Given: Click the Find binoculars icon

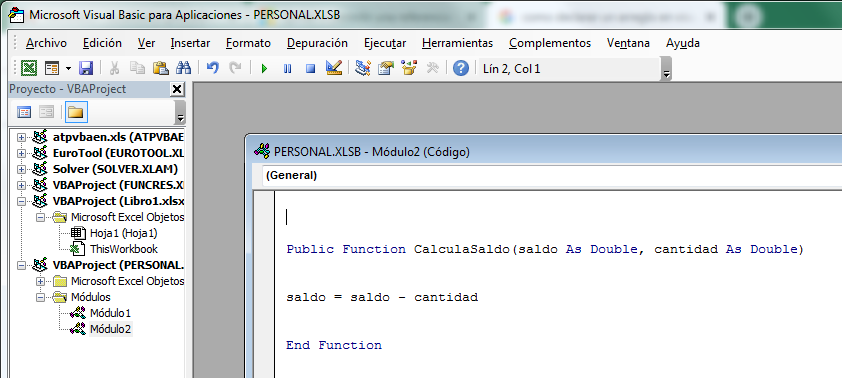Looking at the screenshot, I should (x=184, y=68).
